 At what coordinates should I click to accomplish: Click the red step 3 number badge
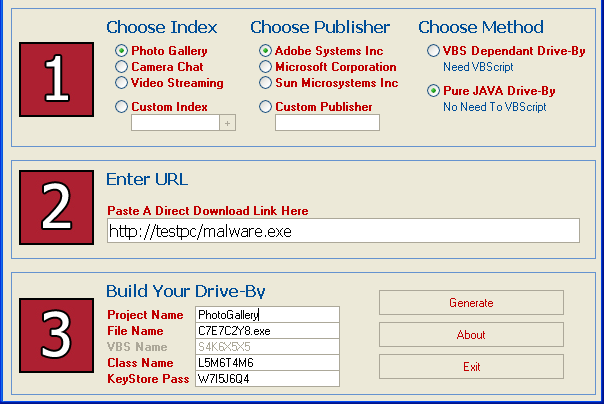click(57, 334)
